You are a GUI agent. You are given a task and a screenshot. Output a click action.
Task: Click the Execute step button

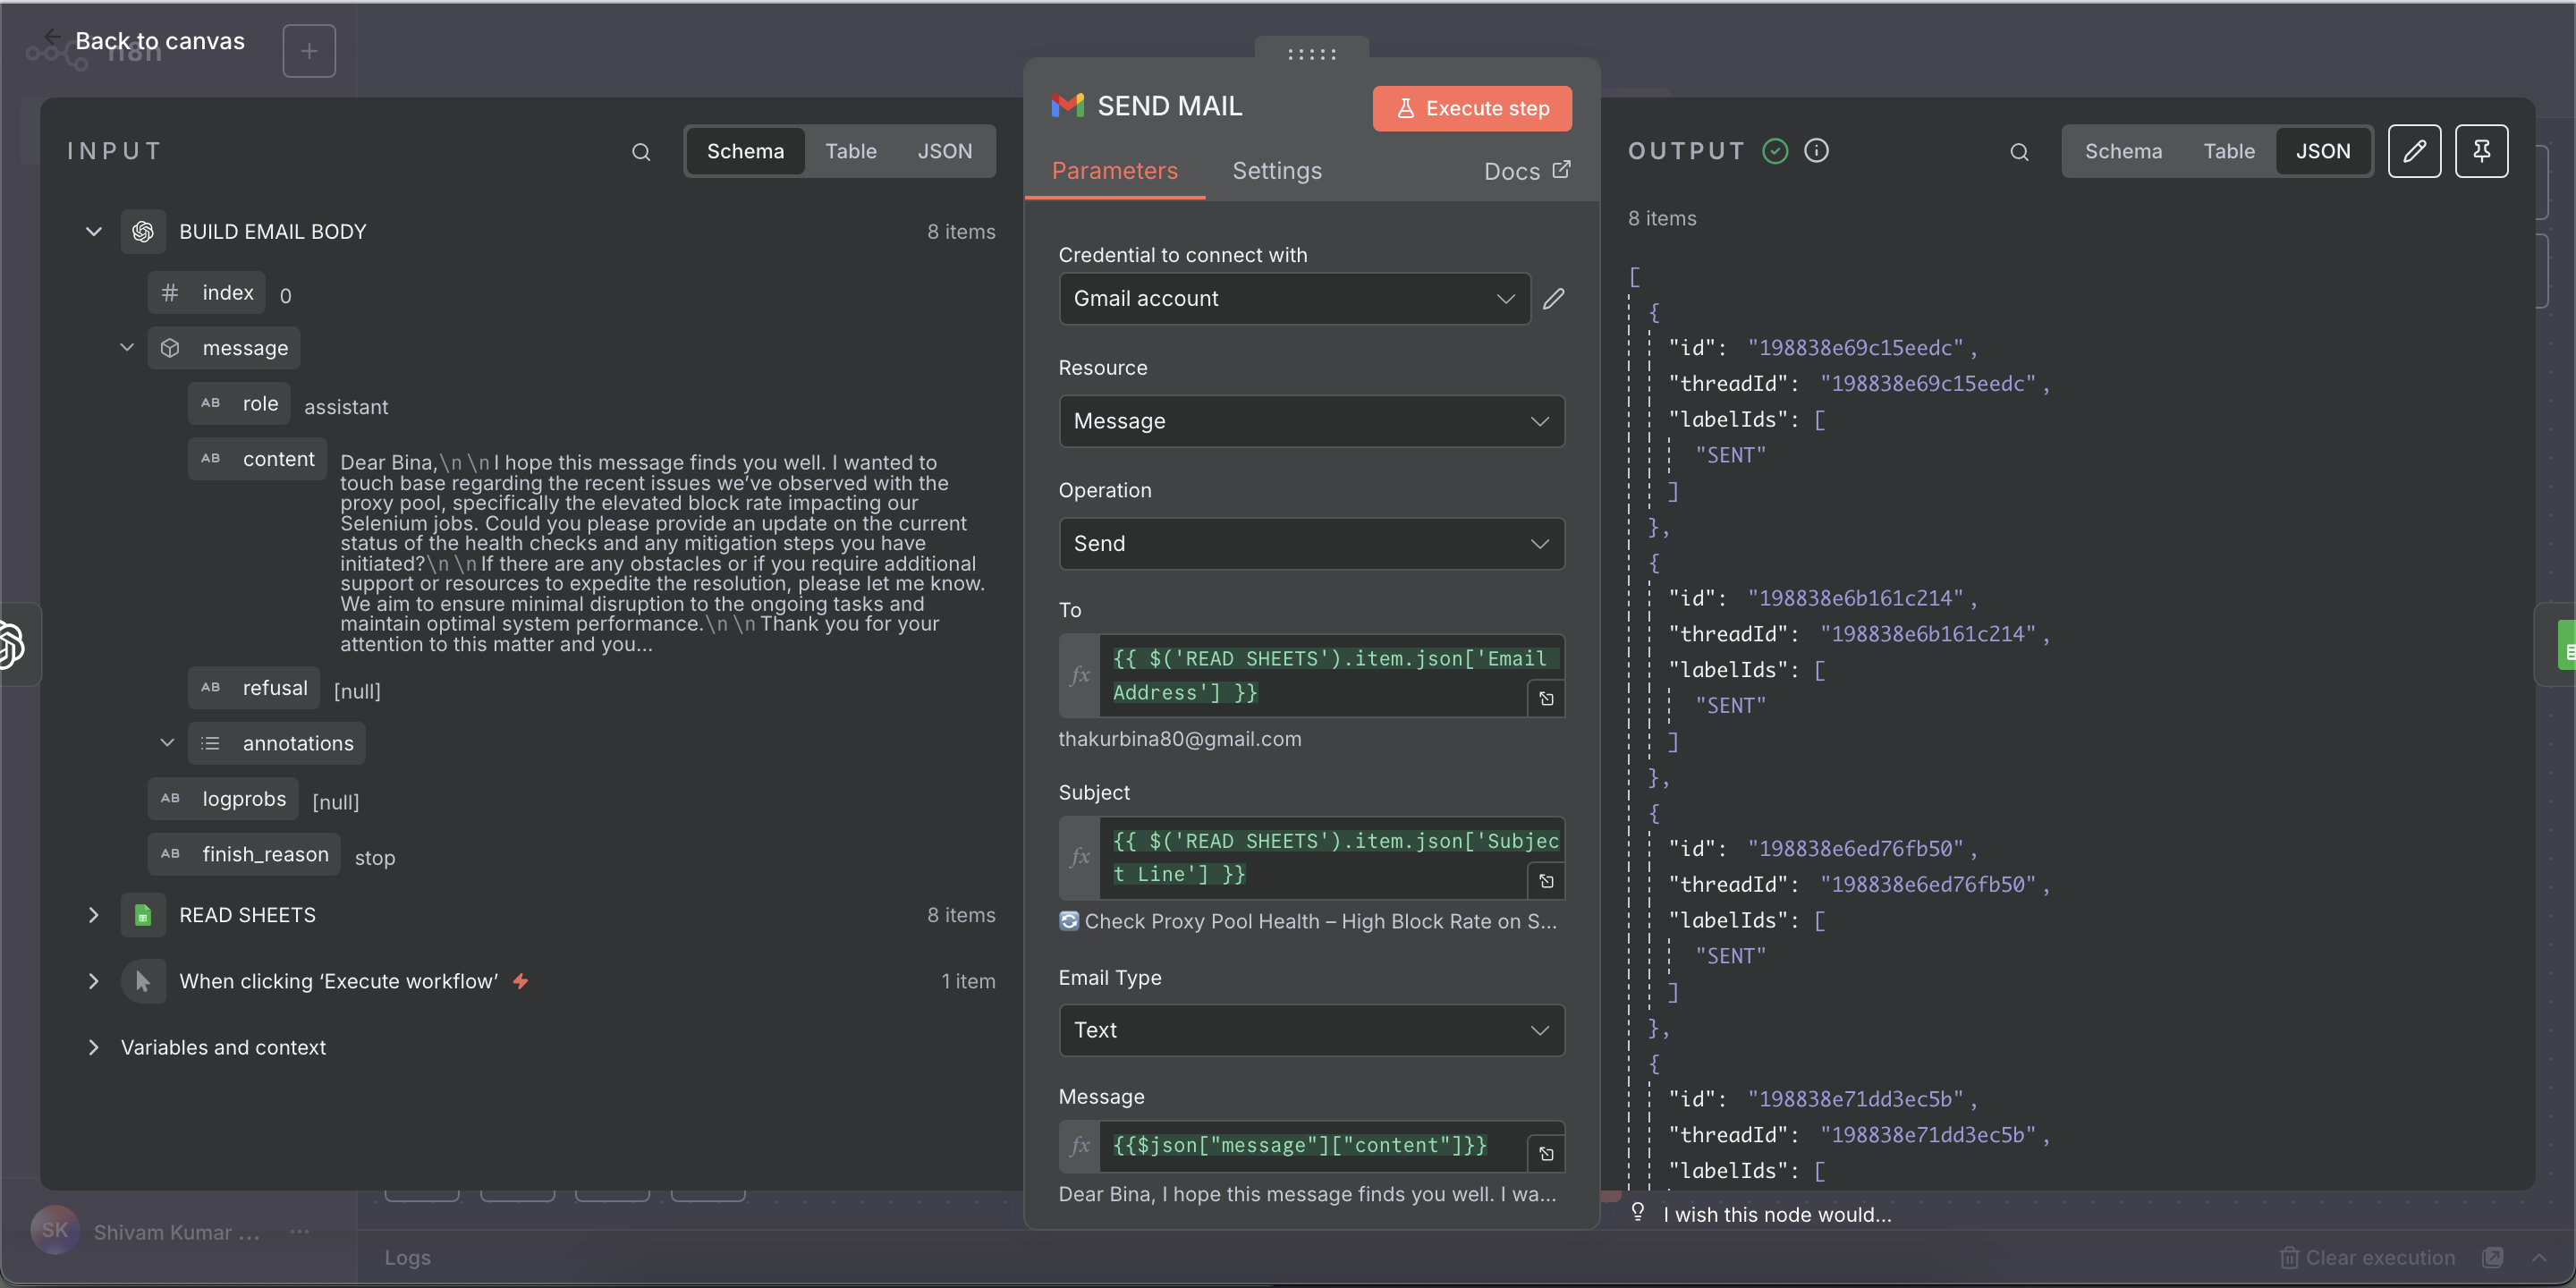(1472, 108)
